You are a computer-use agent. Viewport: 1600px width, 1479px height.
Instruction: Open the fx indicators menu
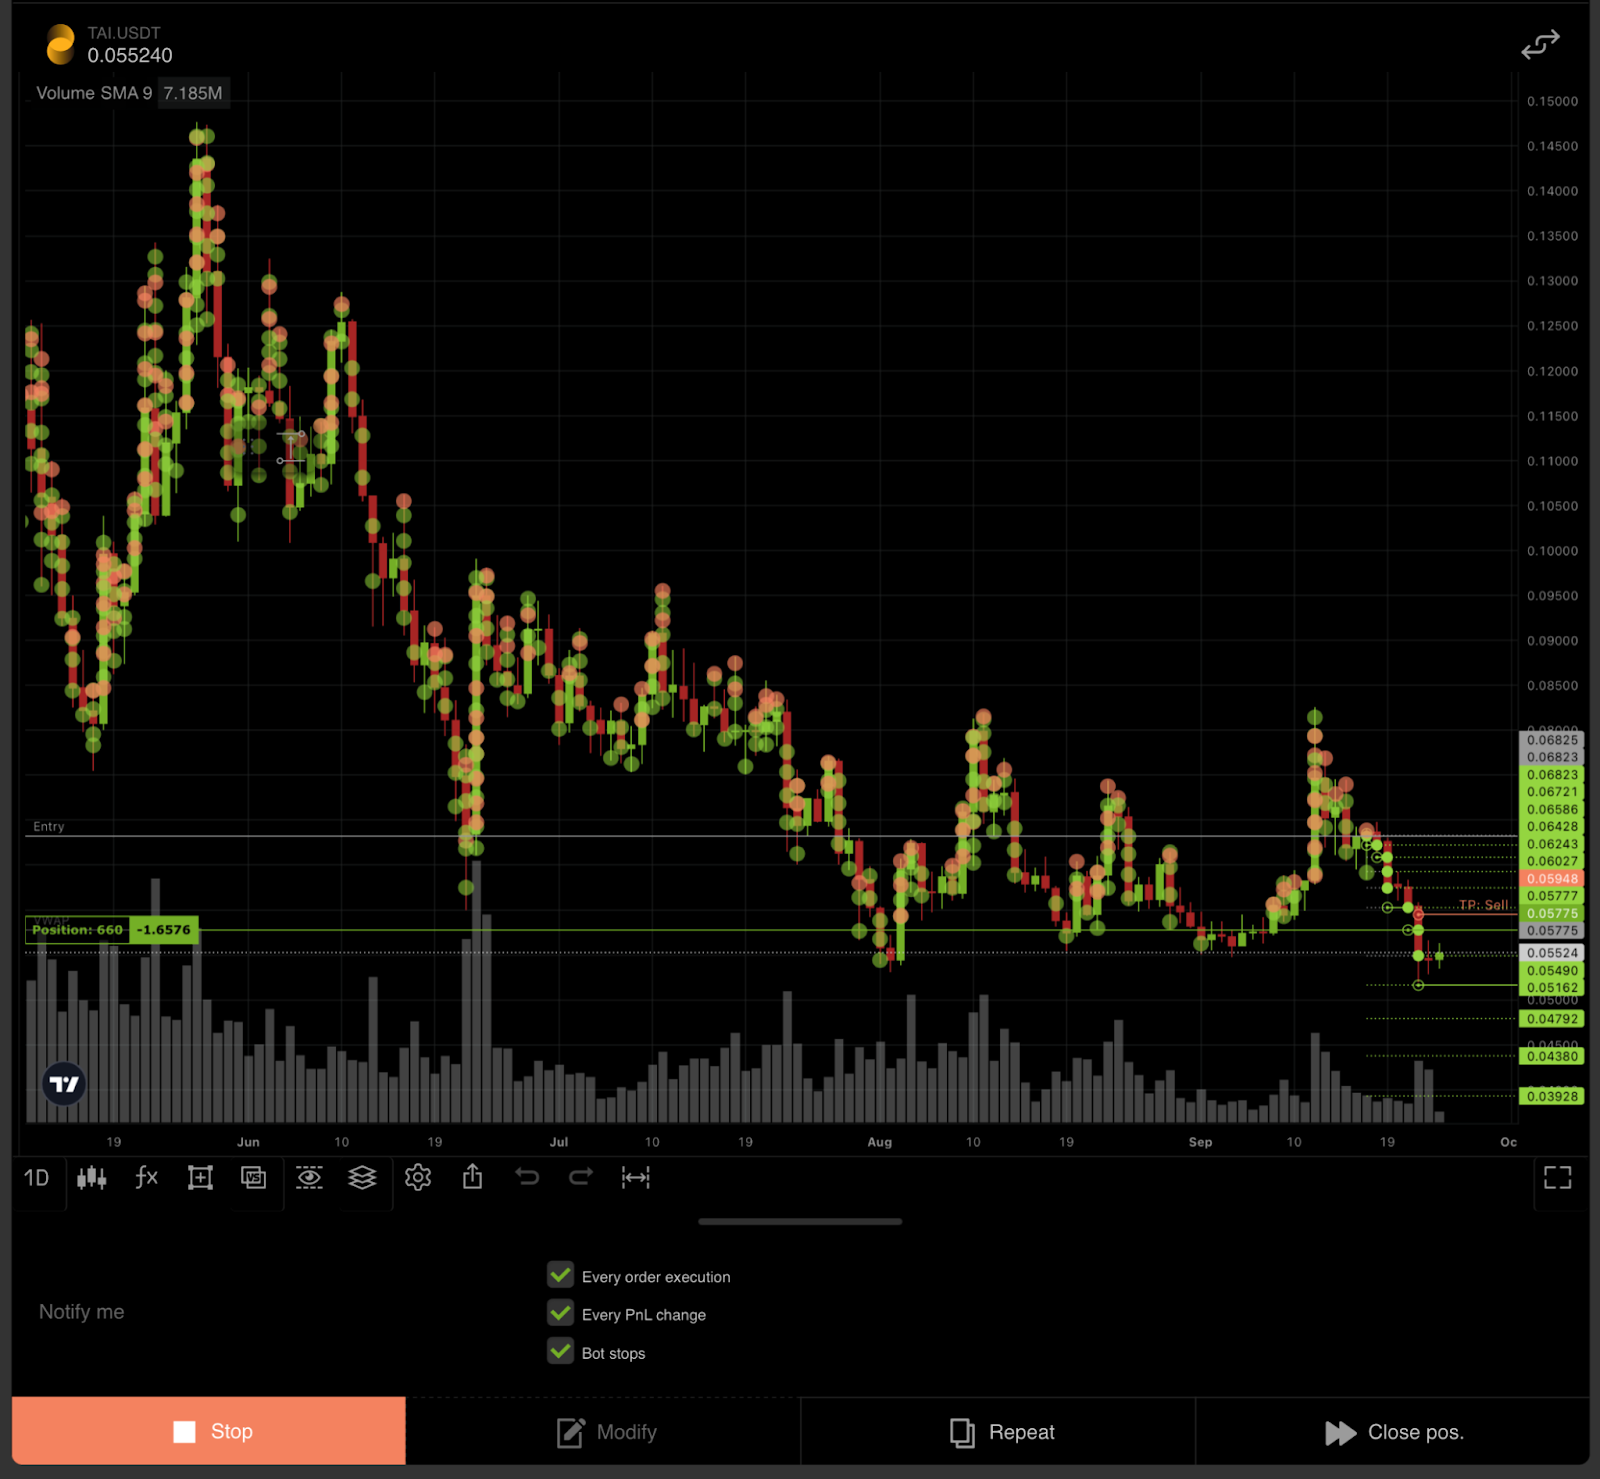(x=146, y=1178)
